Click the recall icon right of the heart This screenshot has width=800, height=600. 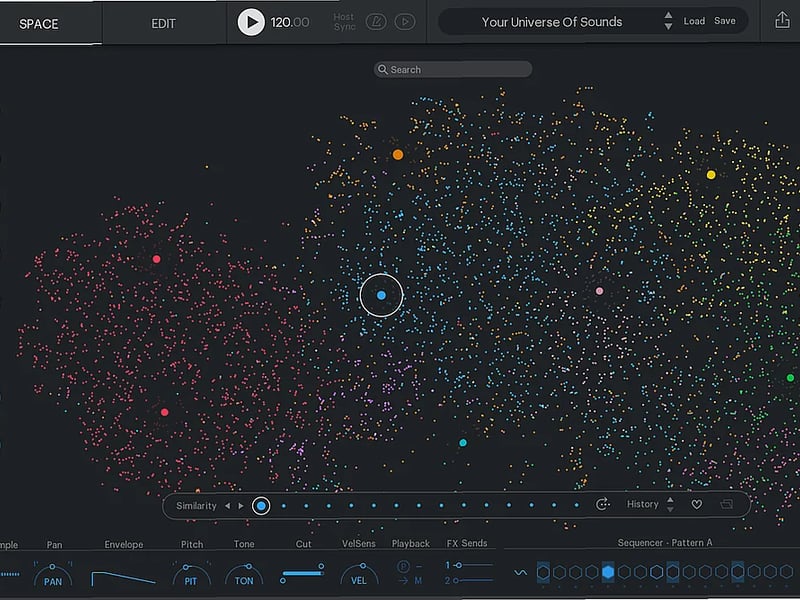click(727, 505)
